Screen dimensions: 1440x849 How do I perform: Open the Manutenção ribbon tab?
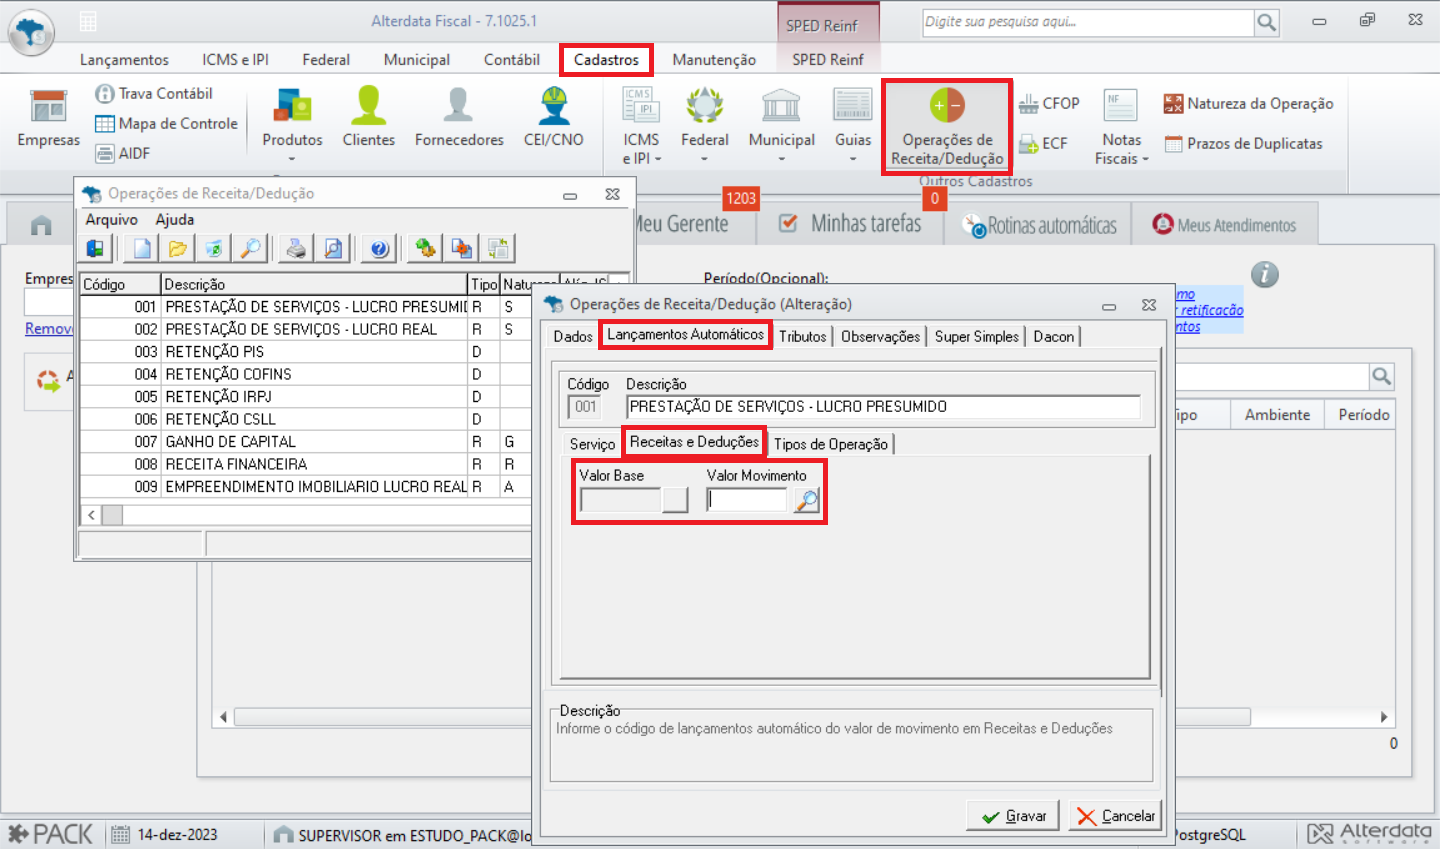pos(714,60)
